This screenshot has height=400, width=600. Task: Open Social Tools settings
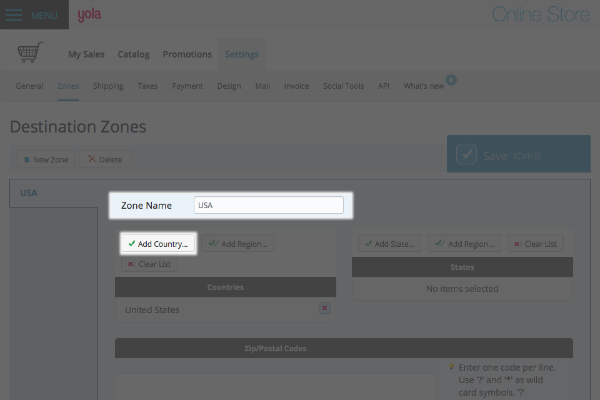(343, 86)
